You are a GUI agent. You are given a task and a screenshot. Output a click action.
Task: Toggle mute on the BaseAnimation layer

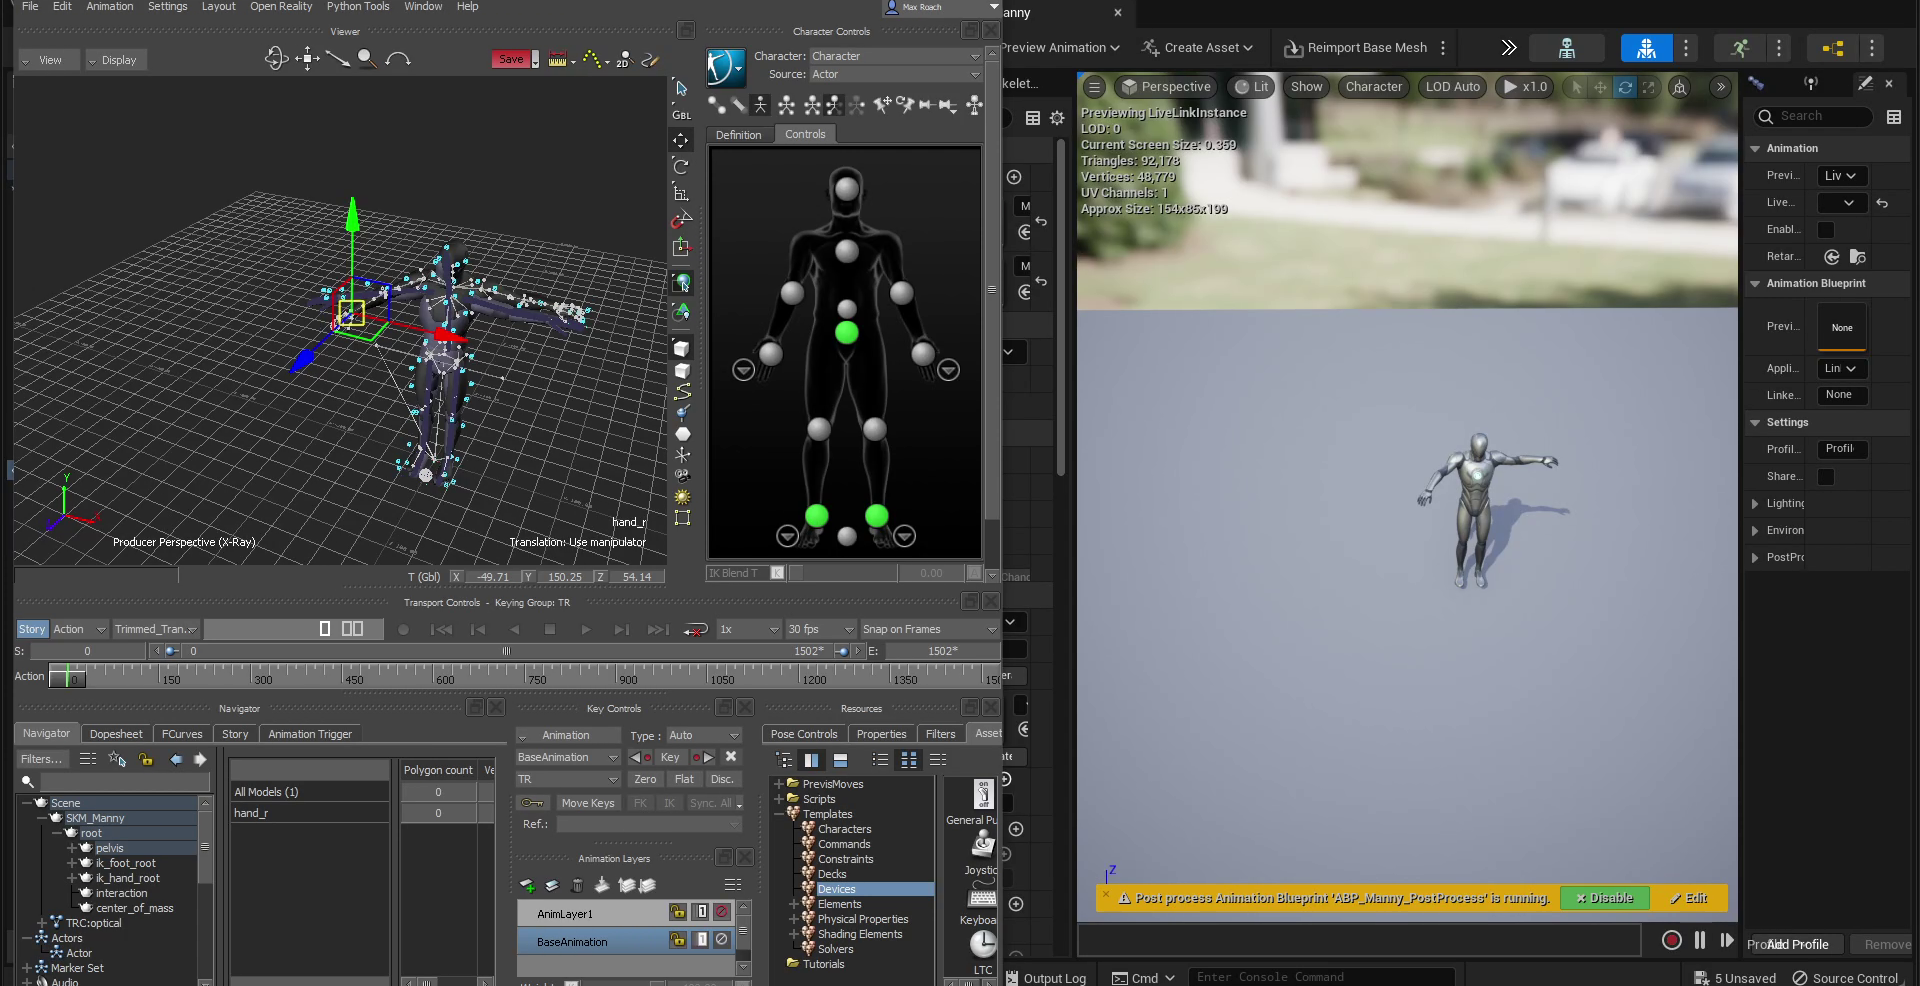pos(721,940)
